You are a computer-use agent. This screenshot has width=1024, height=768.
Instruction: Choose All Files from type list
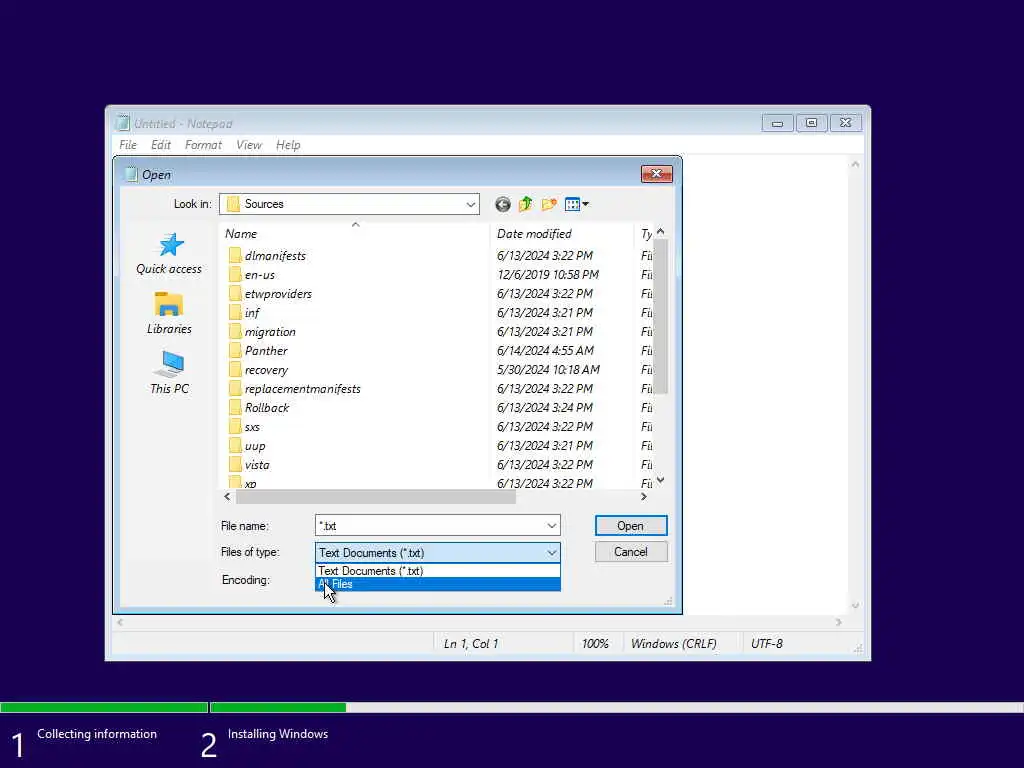click(438, 584)
